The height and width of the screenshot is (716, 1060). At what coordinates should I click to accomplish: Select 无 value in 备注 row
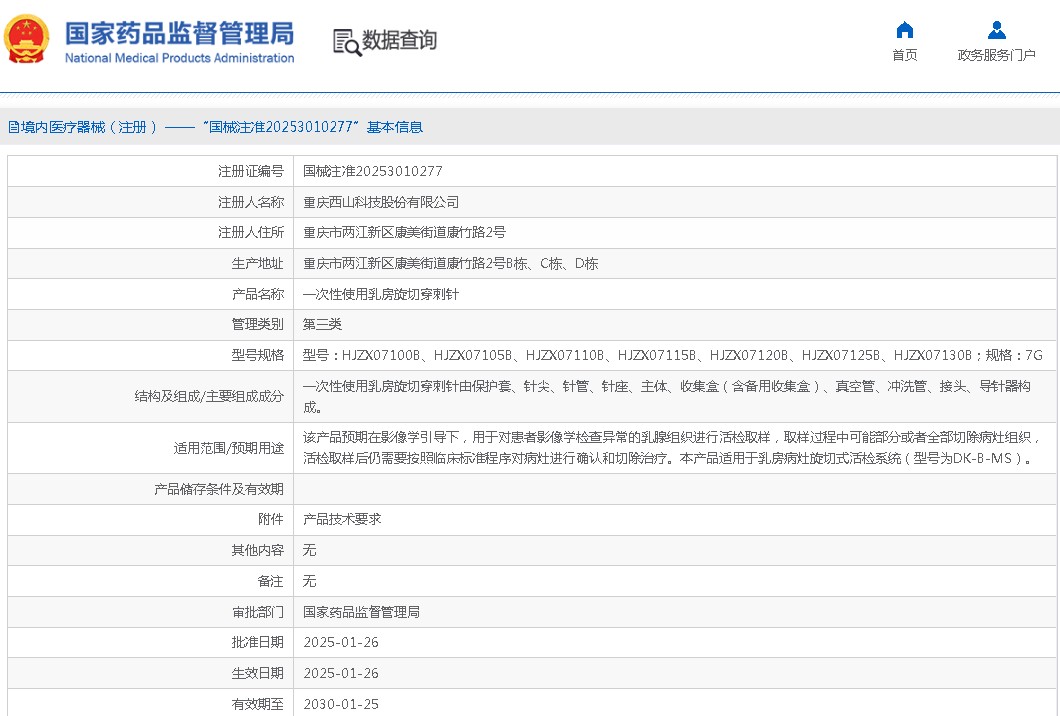click(309, 581)
